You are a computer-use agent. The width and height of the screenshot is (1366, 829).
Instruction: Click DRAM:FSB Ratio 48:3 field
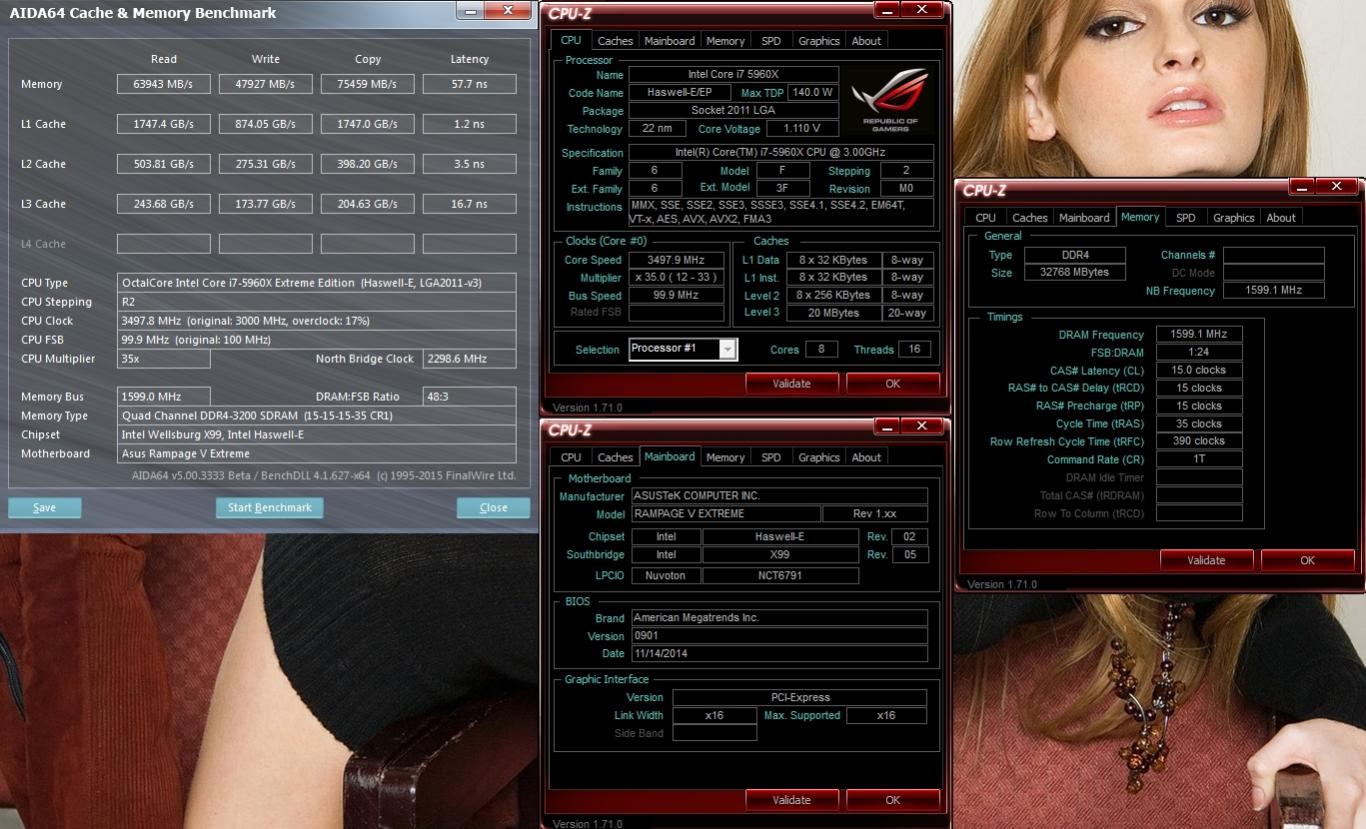click(470, 397)
